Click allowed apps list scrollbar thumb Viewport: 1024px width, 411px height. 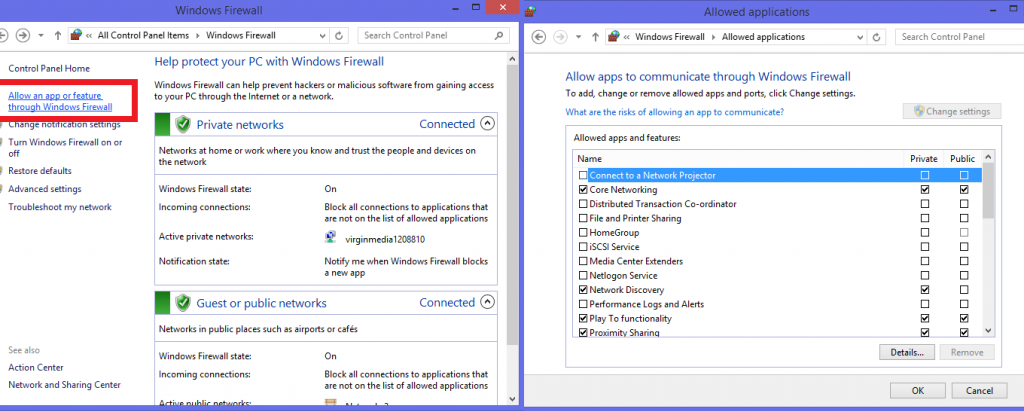(988, 190)
